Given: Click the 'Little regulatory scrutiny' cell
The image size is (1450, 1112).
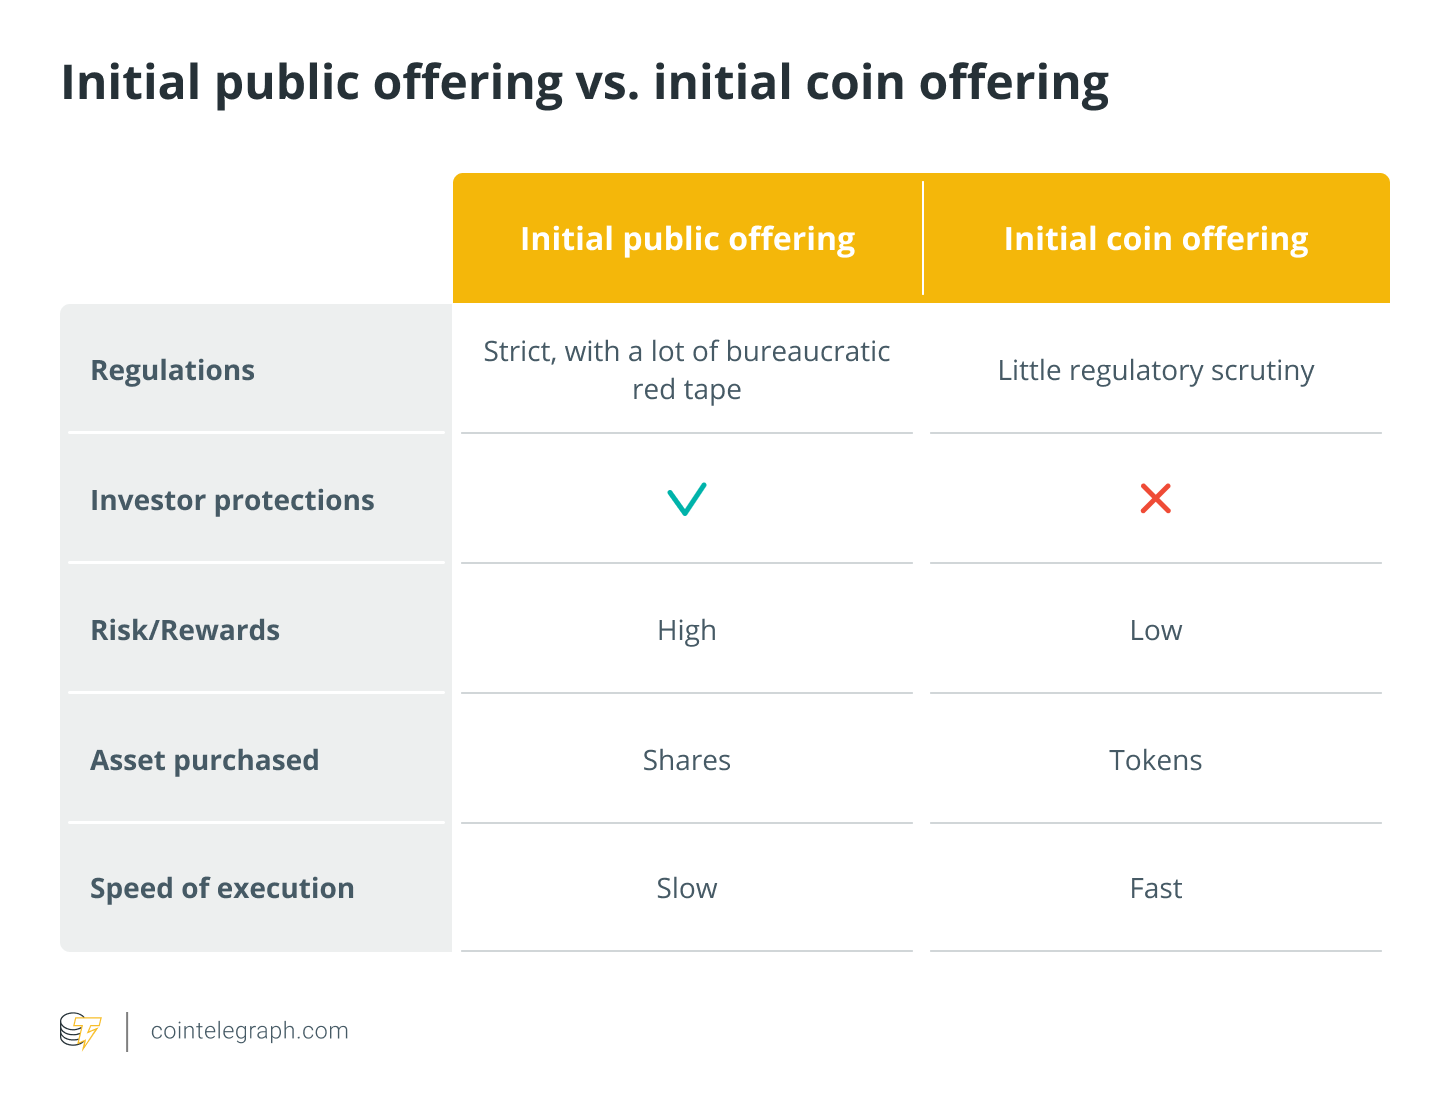Looking at the screenshot, I should 1156,371.
